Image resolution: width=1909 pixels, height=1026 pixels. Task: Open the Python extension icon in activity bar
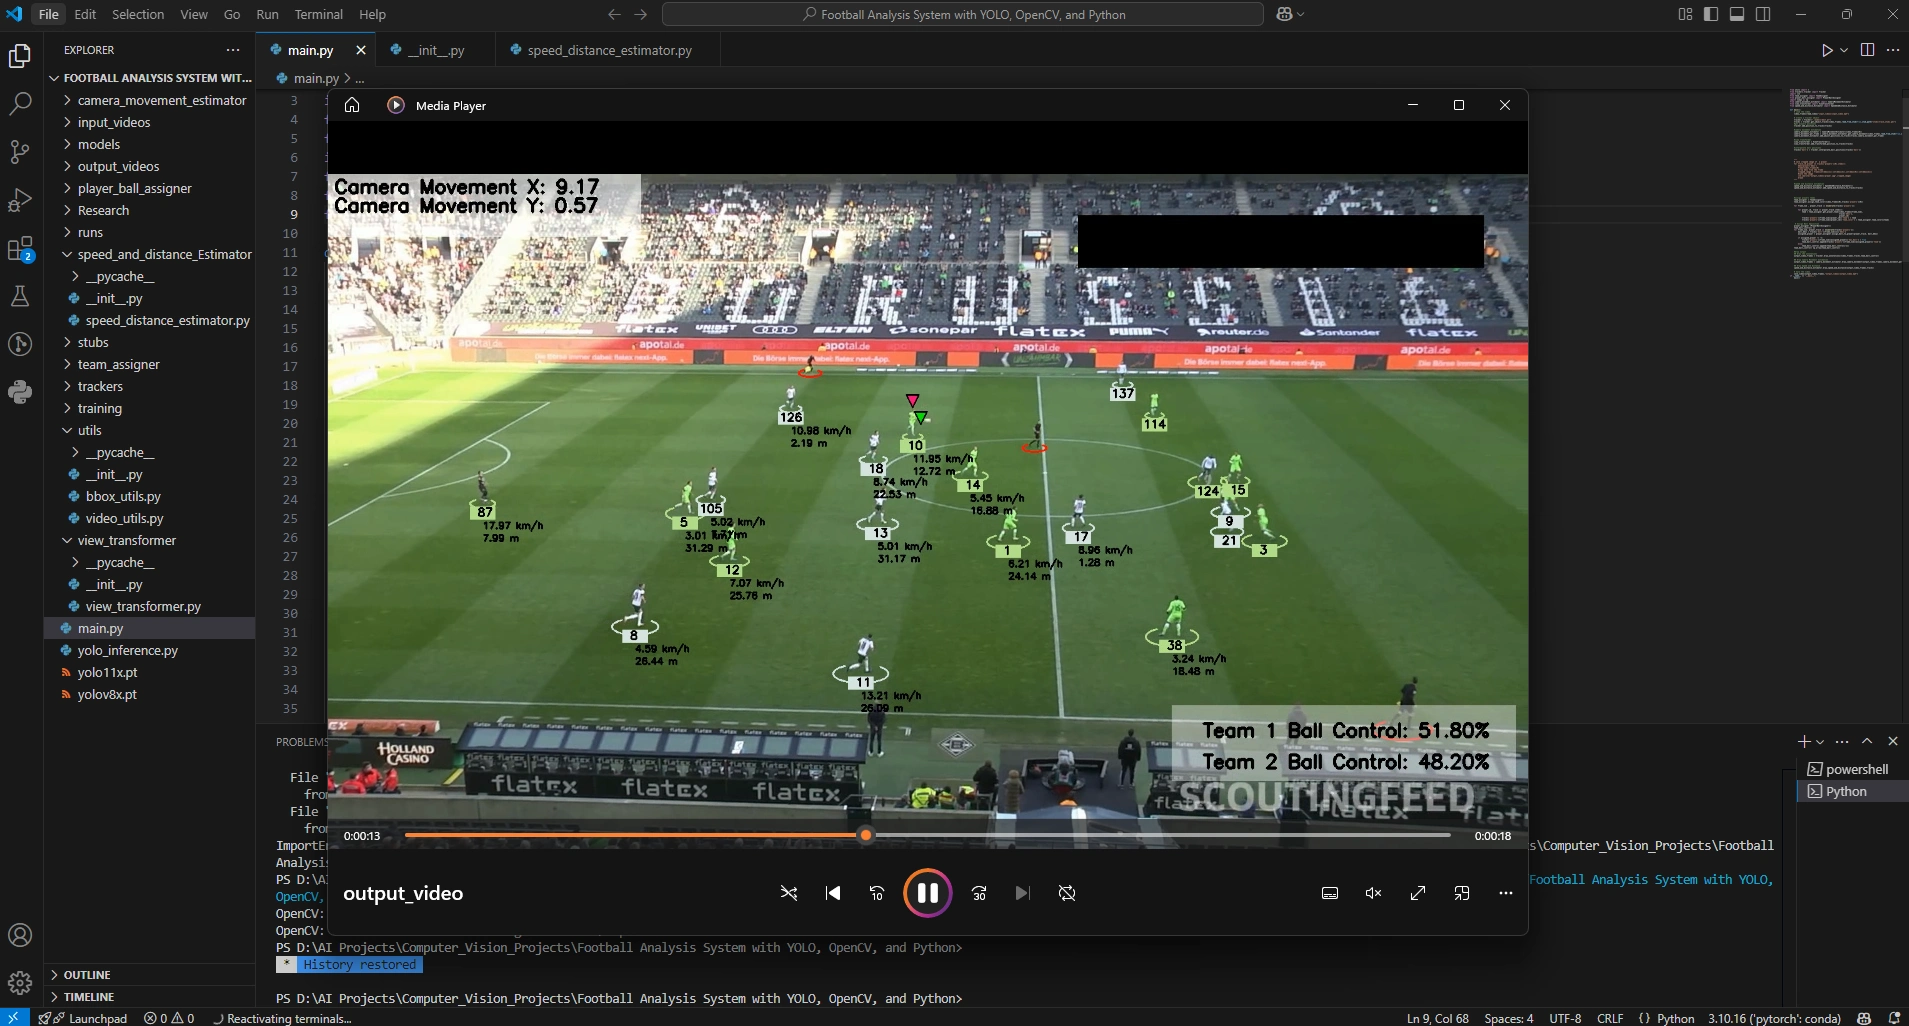tap(20, 392)
